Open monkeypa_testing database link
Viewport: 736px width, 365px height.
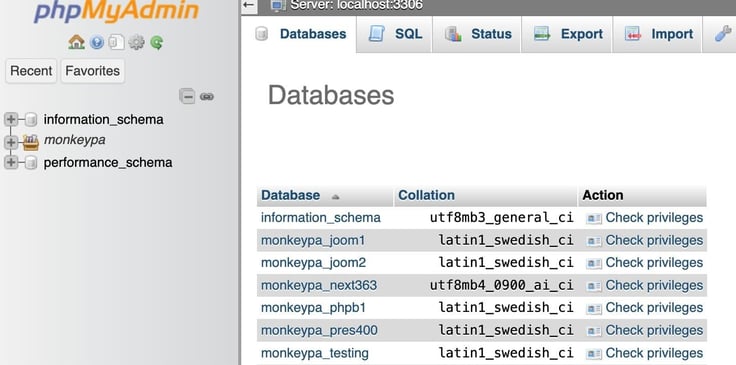click(x=314, y=353)
